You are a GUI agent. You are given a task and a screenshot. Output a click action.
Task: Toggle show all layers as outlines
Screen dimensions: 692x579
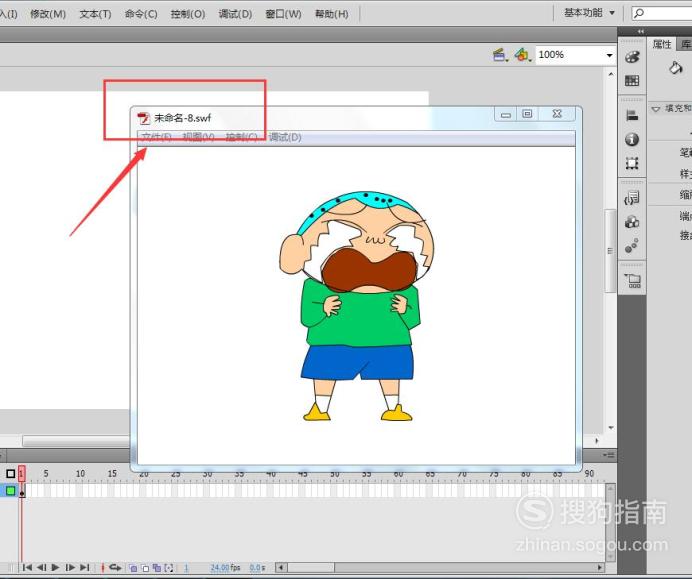point(10,474)
